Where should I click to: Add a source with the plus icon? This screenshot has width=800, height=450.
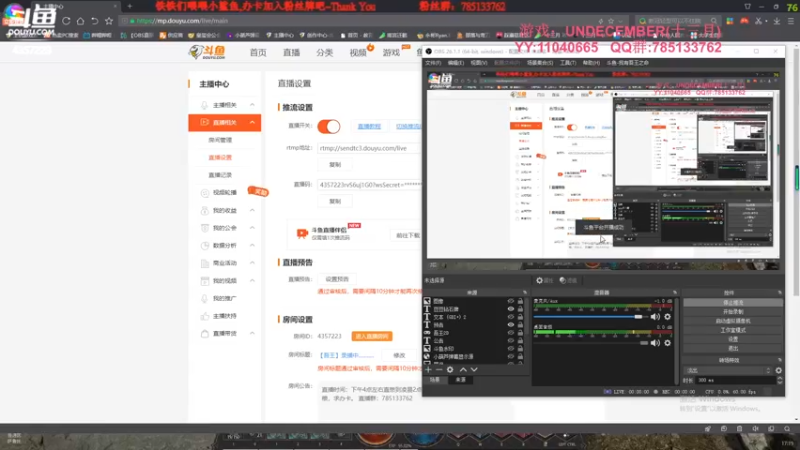pos(428,369)
